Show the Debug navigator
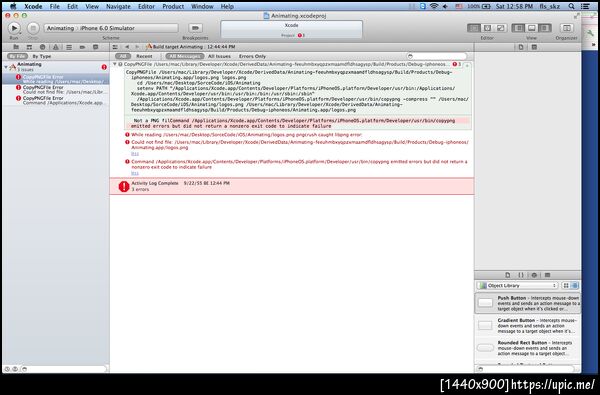Viewport: 600px width, 395px height. point(69,47)
